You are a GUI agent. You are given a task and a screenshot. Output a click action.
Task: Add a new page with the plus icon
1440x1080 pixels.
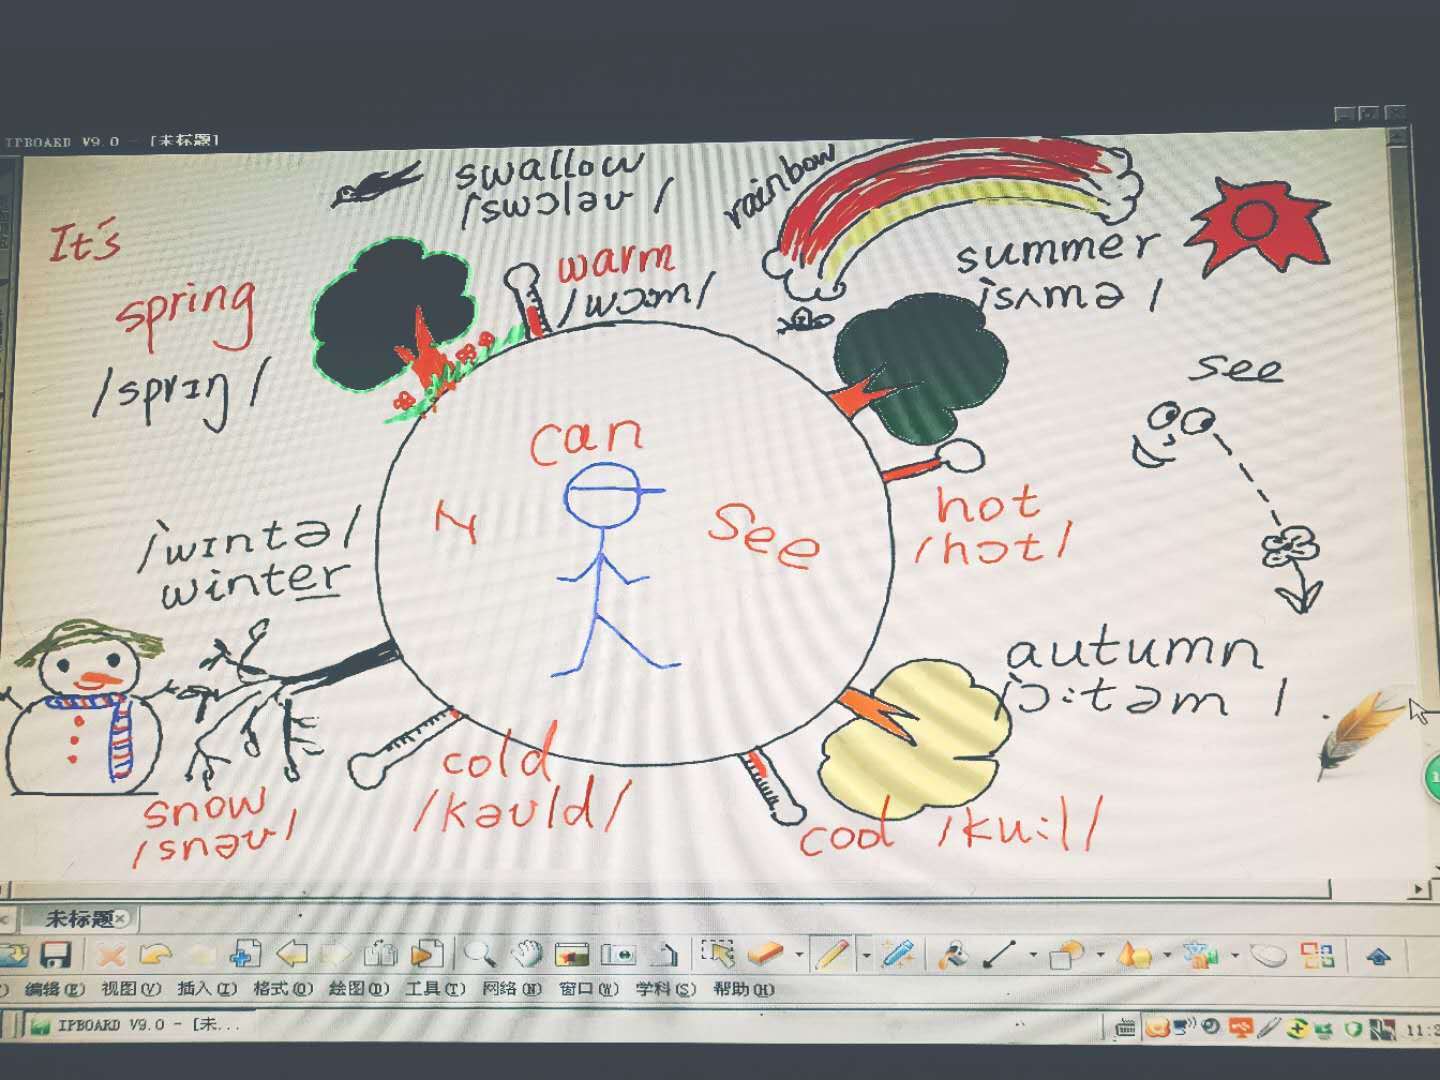coord(245,954)
